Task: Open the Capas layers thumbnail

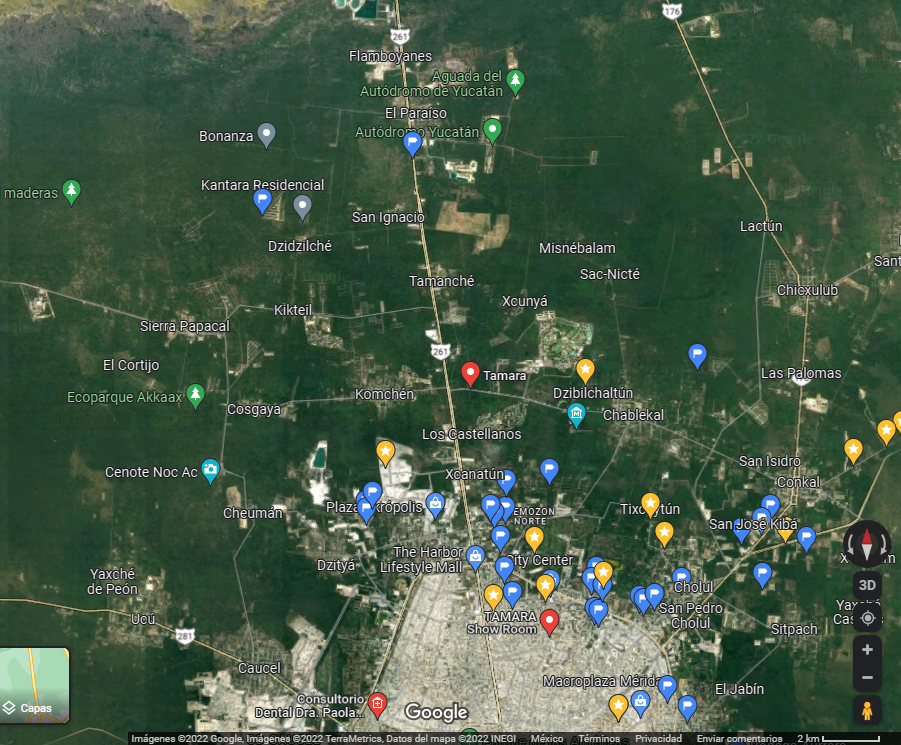Action: point(35,685)
